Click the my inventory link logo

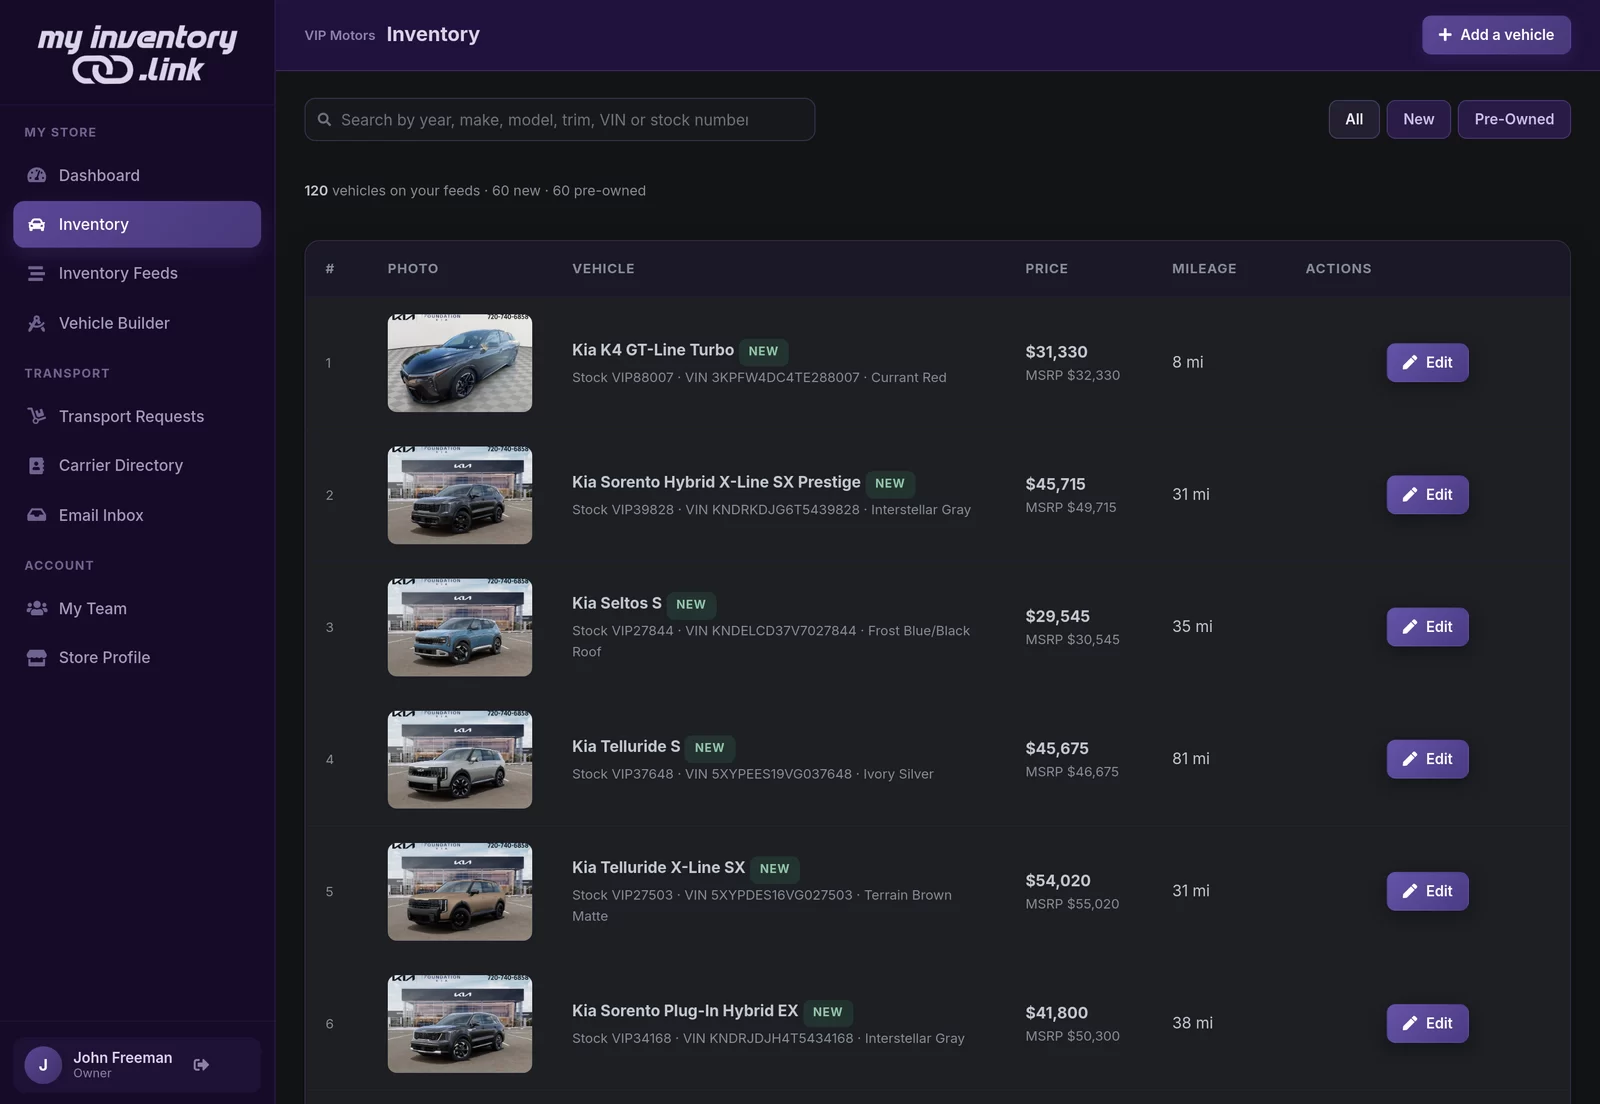click(x=137, y=53)
